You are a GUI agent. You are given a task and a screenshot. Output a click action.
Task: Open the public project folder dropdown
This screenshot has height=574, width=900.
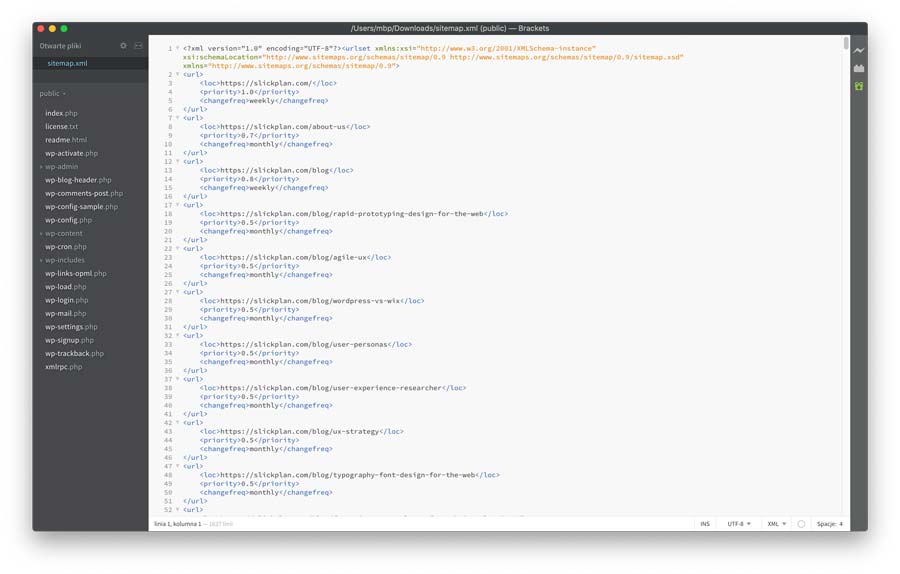(53, 93)
